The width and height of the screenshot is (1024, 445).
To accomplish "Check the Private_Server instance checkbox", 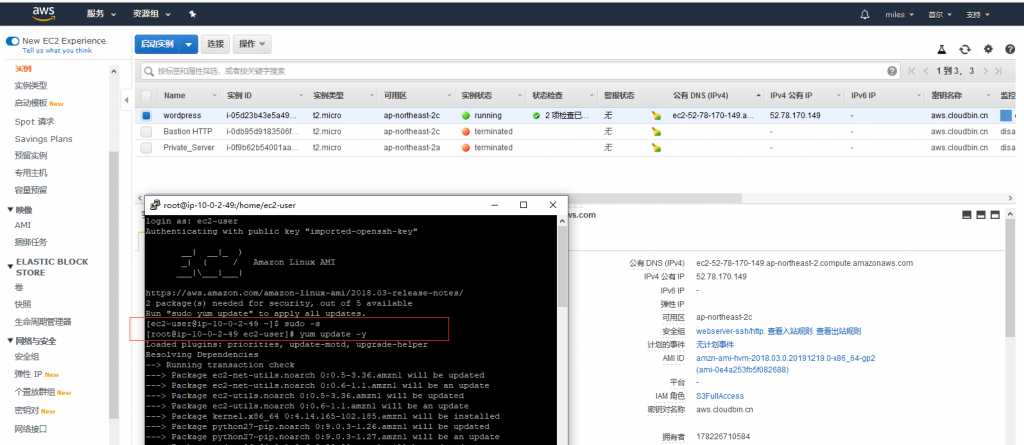I will (146, 148).
